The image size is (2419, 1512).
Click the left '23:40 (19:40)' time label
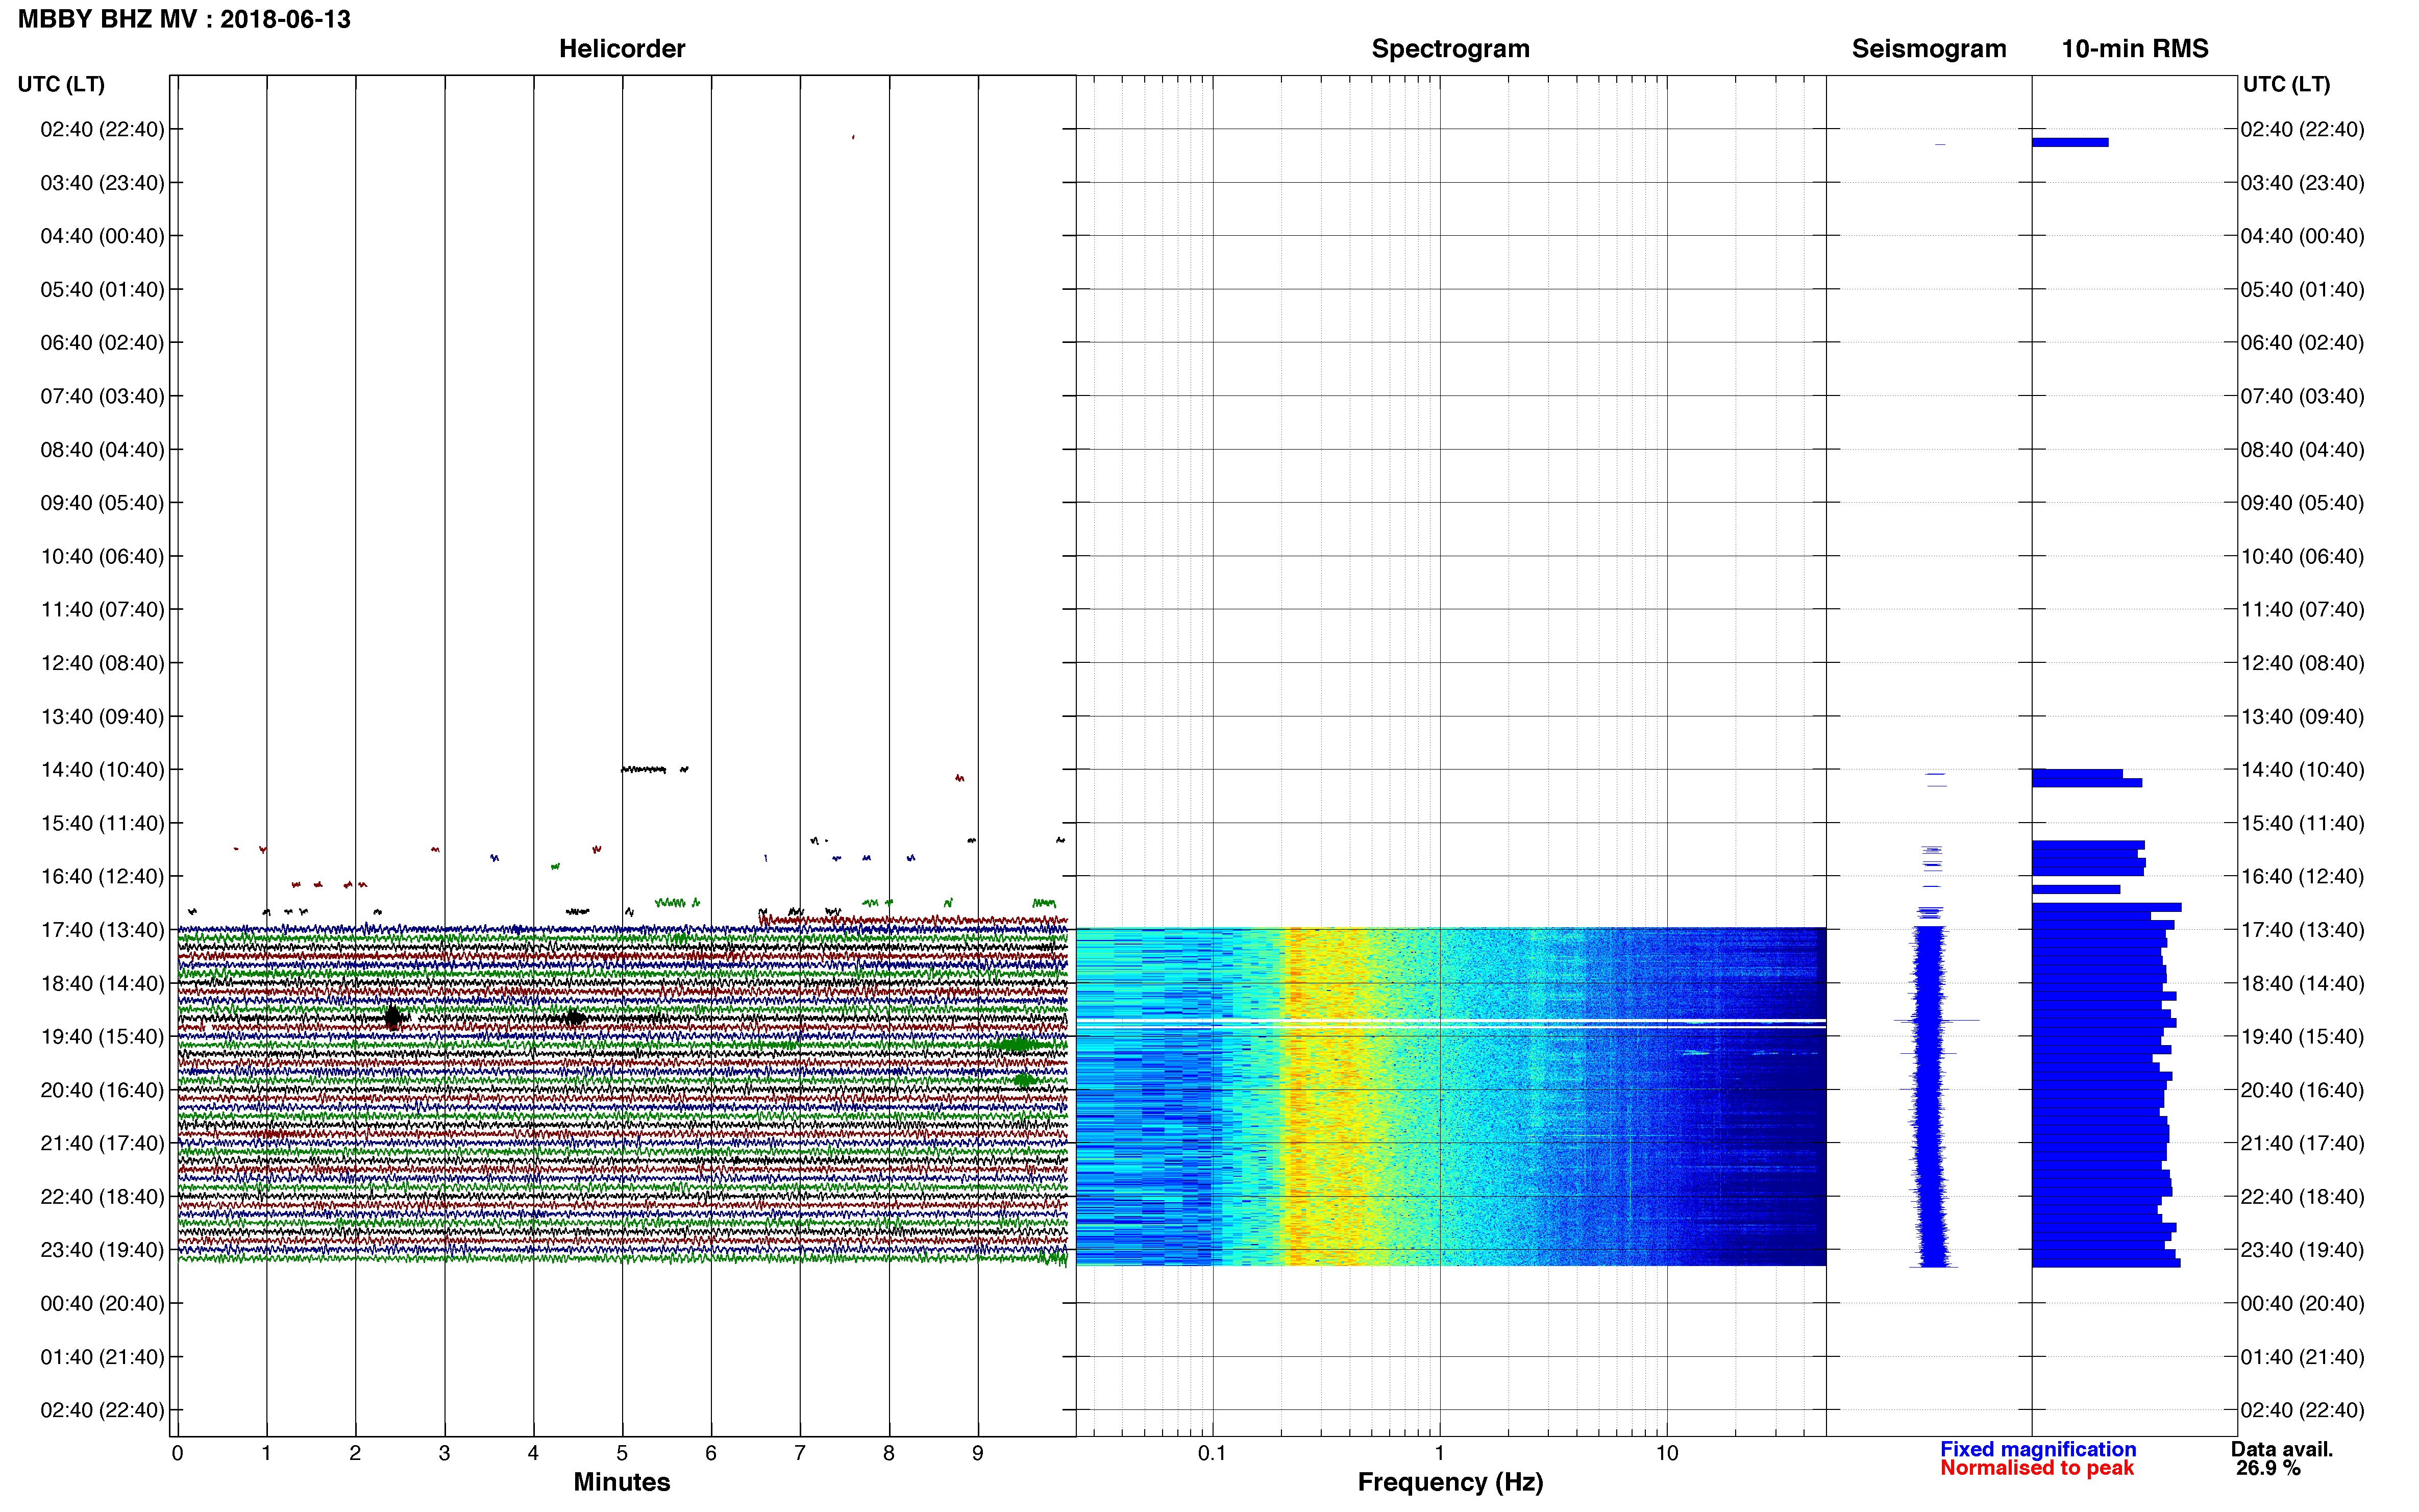[x=102, y=1250]
